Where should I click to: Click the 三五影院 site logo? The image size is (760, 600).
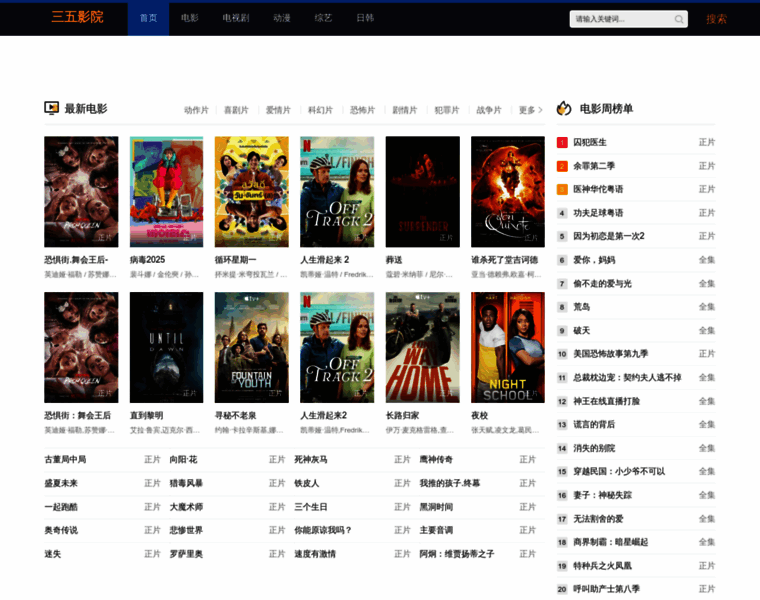[78, 17]
